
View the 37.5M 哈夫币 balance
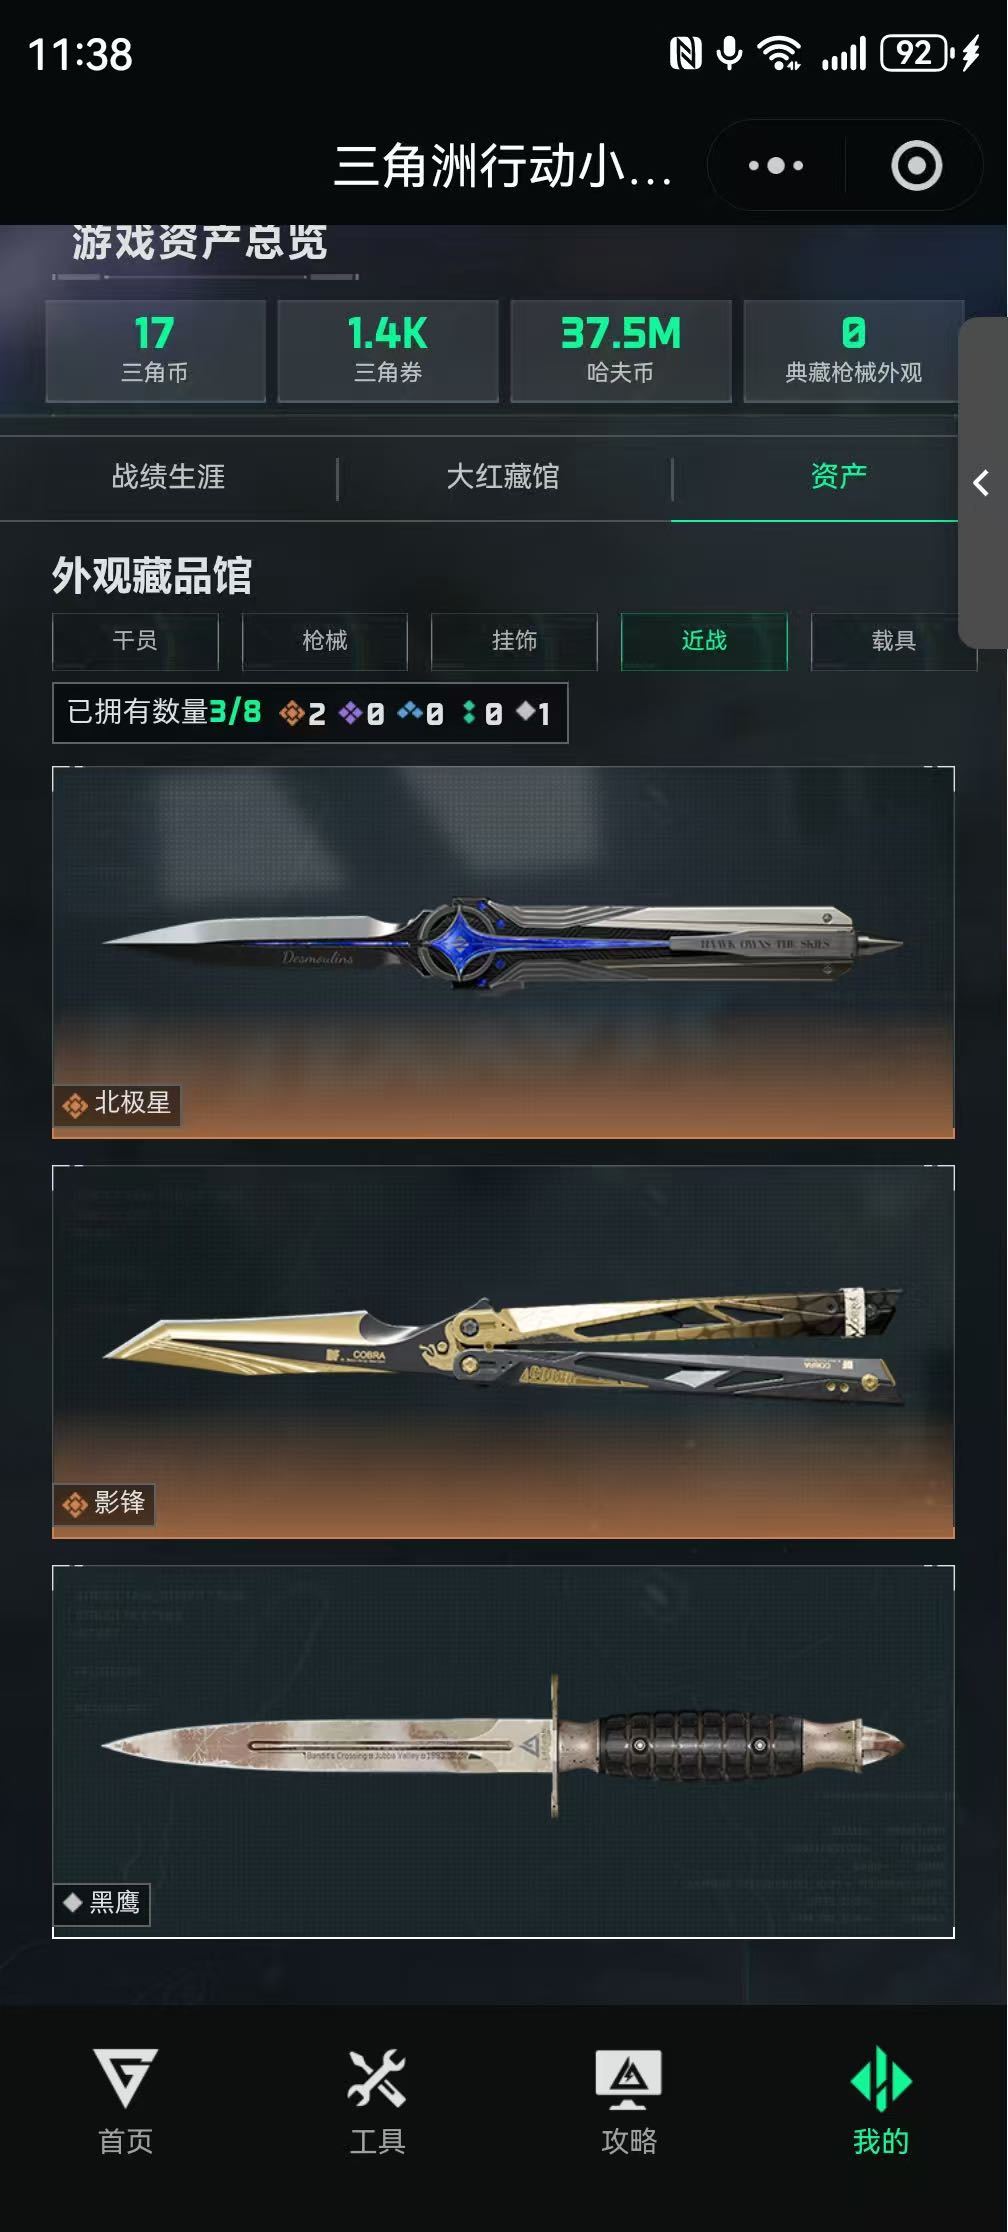(621, 351)
